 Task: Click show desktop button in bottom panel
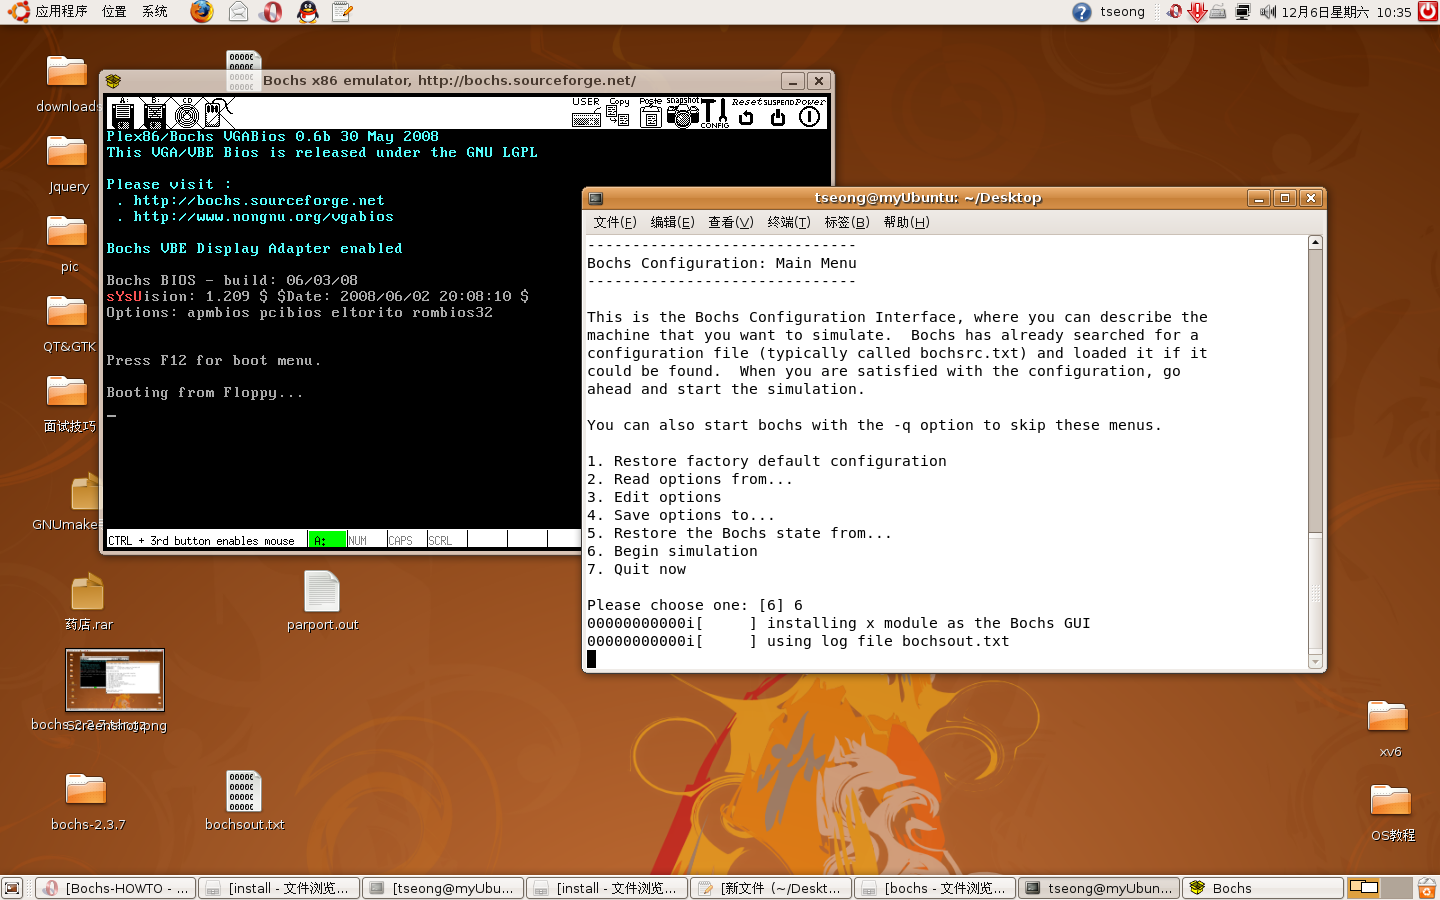(12, 888)
